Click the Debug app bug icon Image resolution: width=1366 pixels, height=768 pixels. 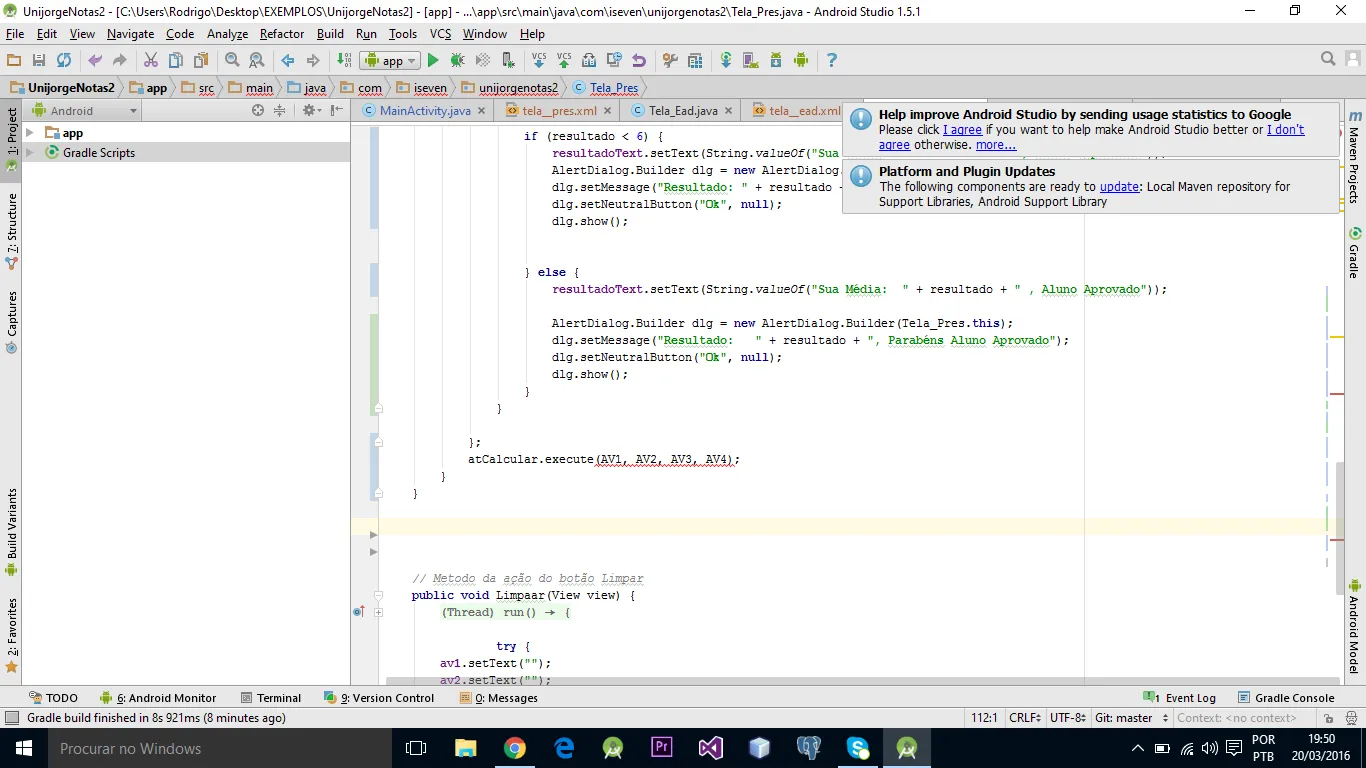pos(458,61)
